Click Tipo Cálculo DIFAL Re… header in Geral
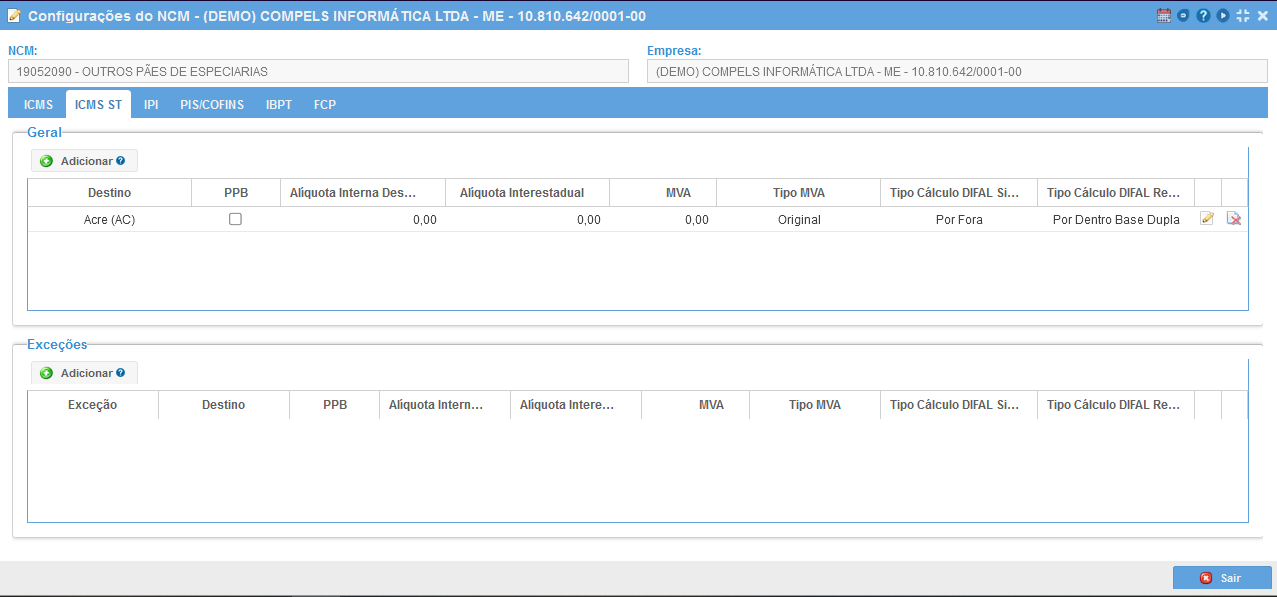Viewport: 1277px width, 597px height. click(x=1116, y=193)
